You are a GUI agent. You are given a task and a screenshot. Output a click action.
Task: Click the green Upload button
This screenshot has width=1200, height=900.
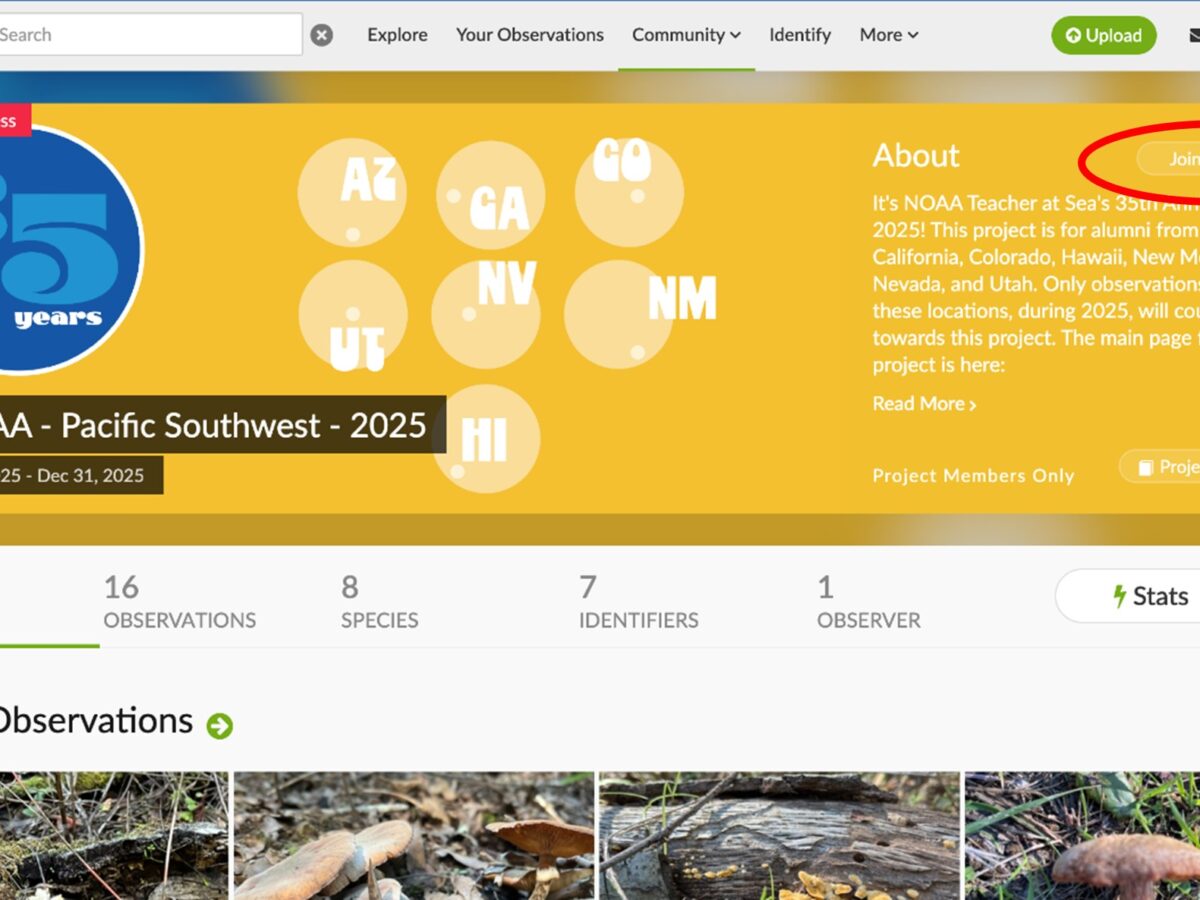1104,36
